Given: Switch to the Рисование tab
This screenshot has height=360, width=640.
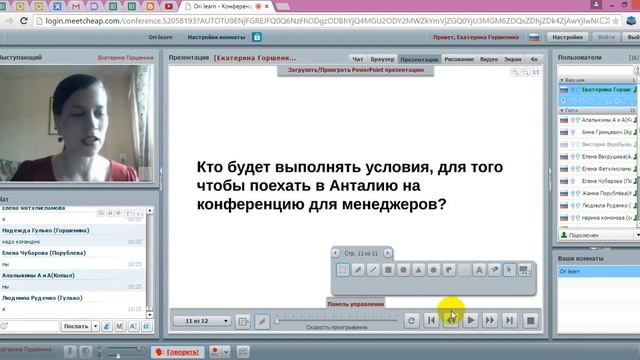Looking at the screenshot, I should click(x=459, y=59).
